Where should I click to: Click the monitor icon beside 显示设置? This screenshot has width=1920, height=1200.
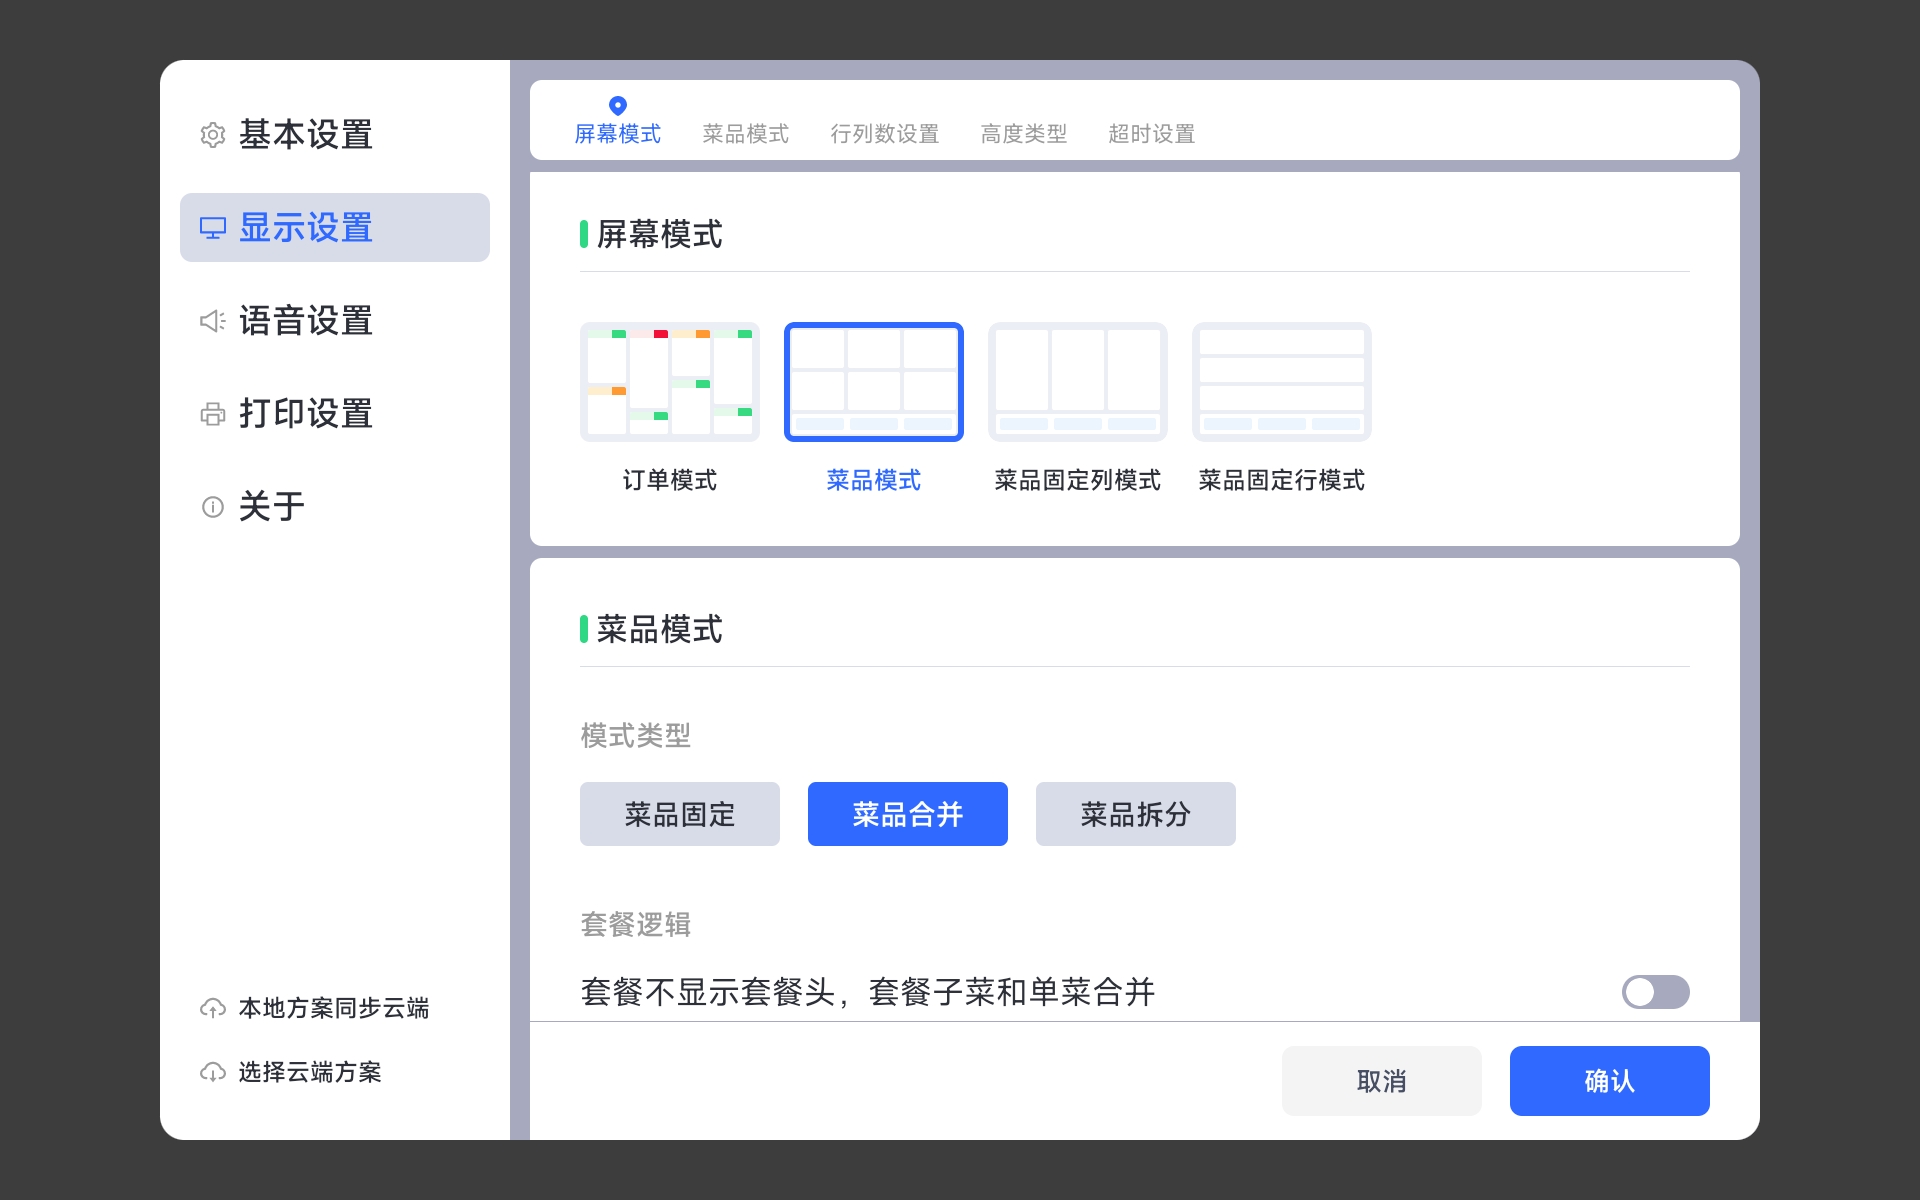click(212, 228)
